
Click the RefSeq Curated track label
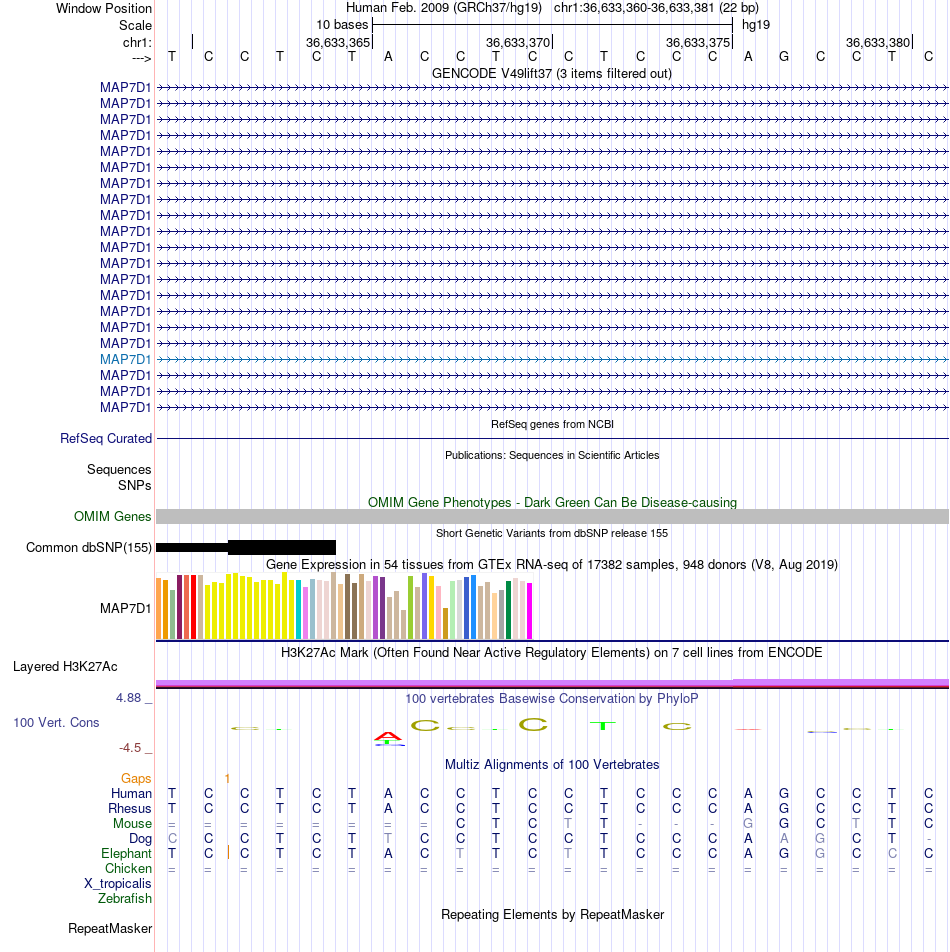106,438
